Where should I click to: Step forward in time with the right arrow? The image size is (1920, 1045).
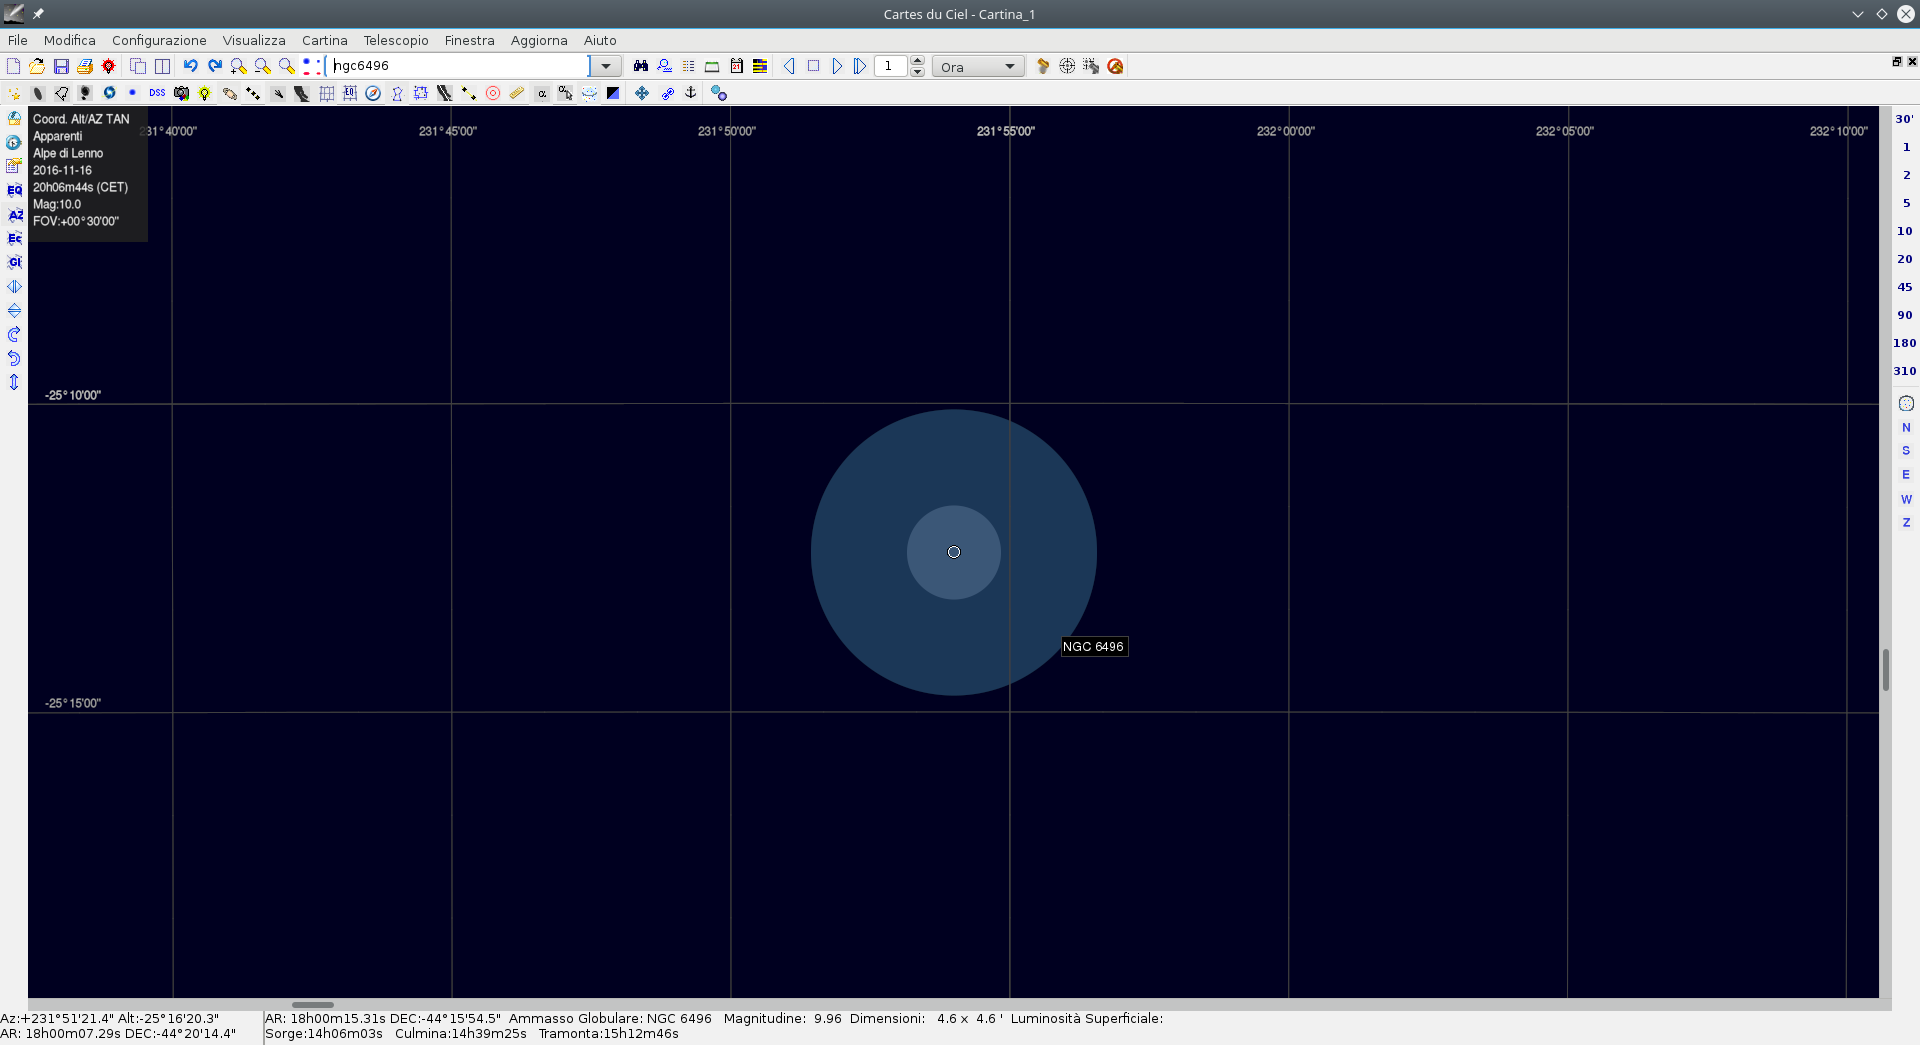837,66
